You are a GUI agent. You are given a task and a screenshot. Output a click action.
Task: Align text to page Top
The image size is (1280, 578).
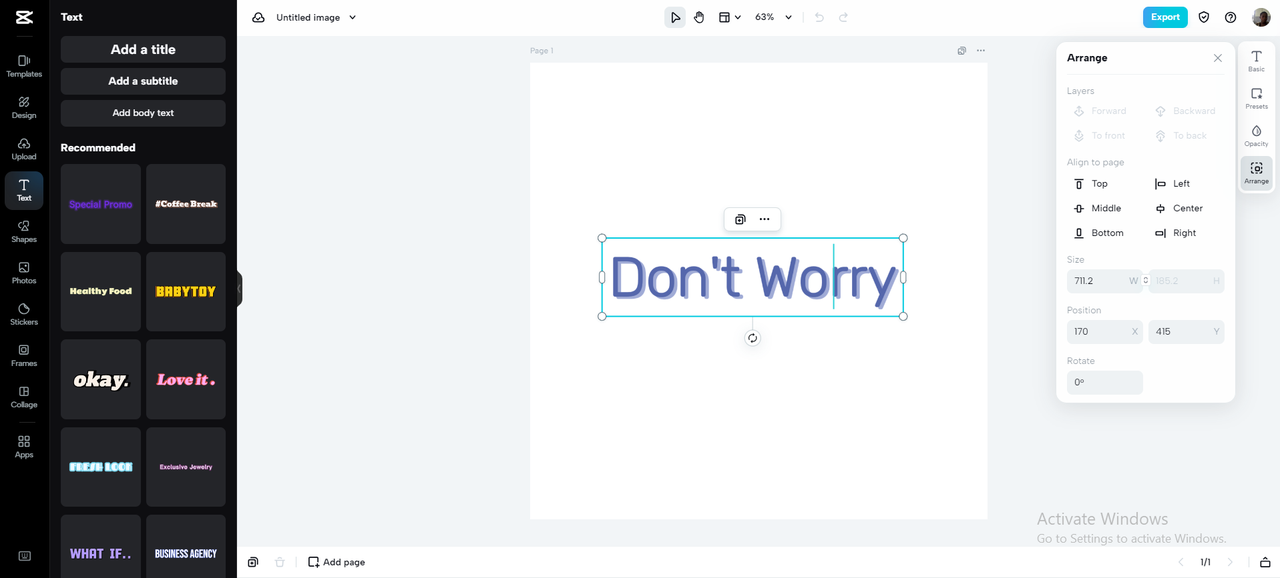coord(1091,184)
